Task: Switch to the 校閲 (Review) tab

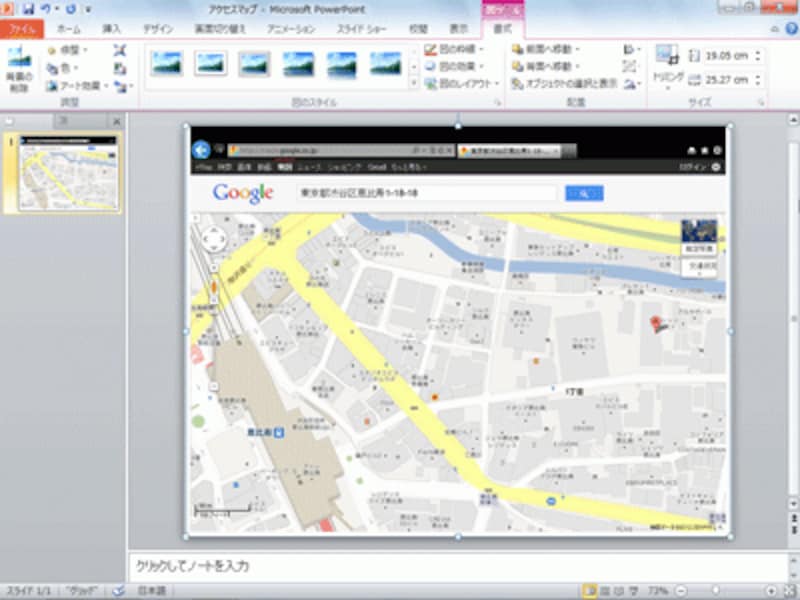Action: point(418,29)
